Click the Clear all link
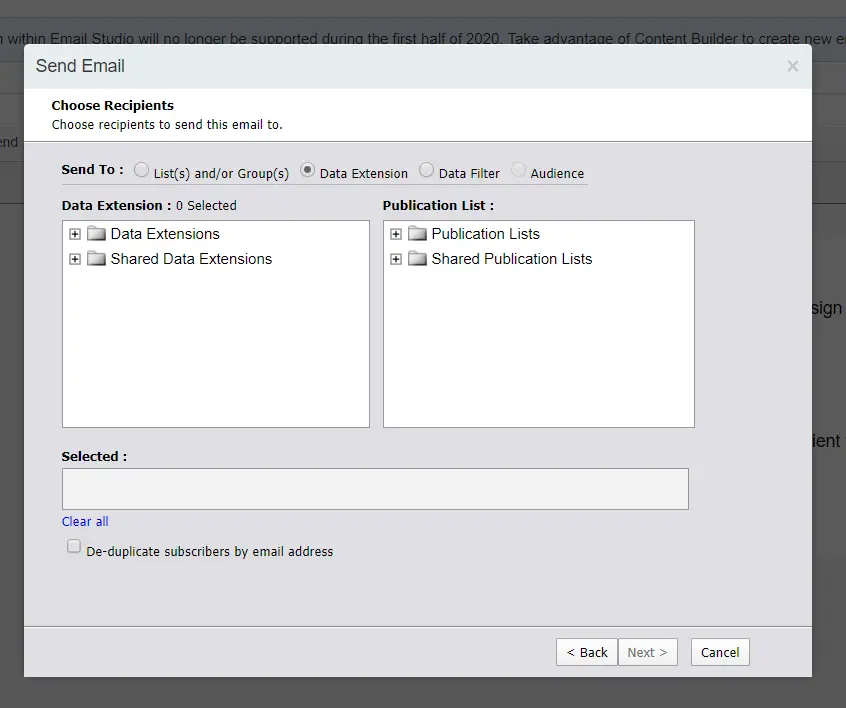The image size is (846, 708). tap(85, 521)
